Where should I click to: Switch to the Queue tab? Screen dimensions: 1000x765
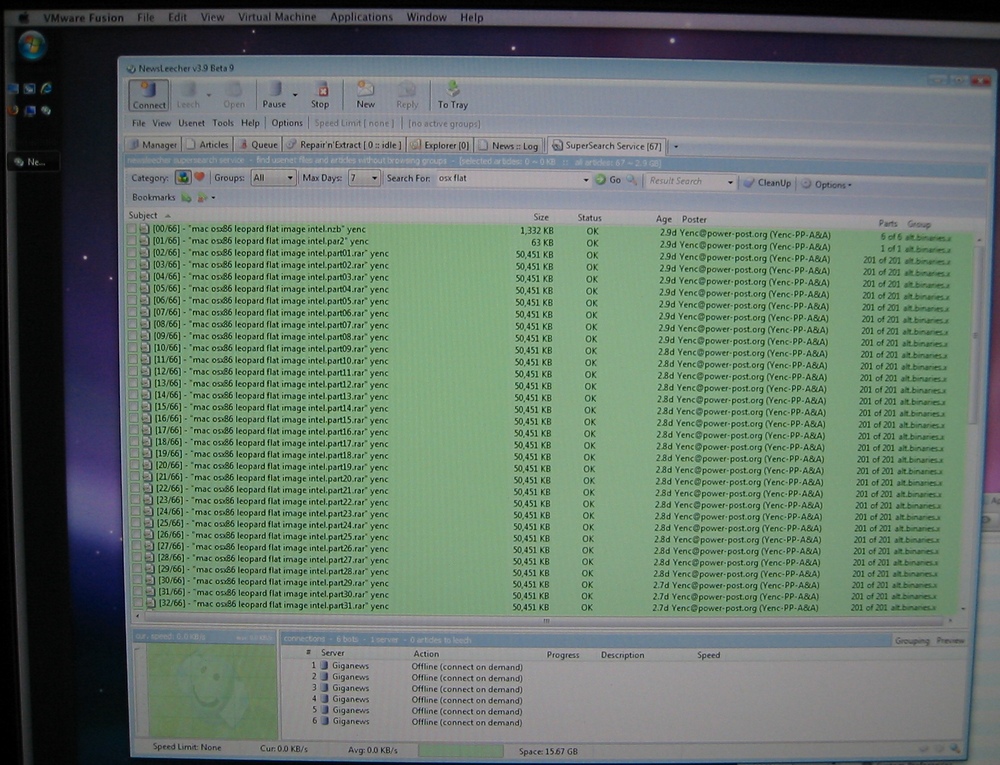click(258, 145)
